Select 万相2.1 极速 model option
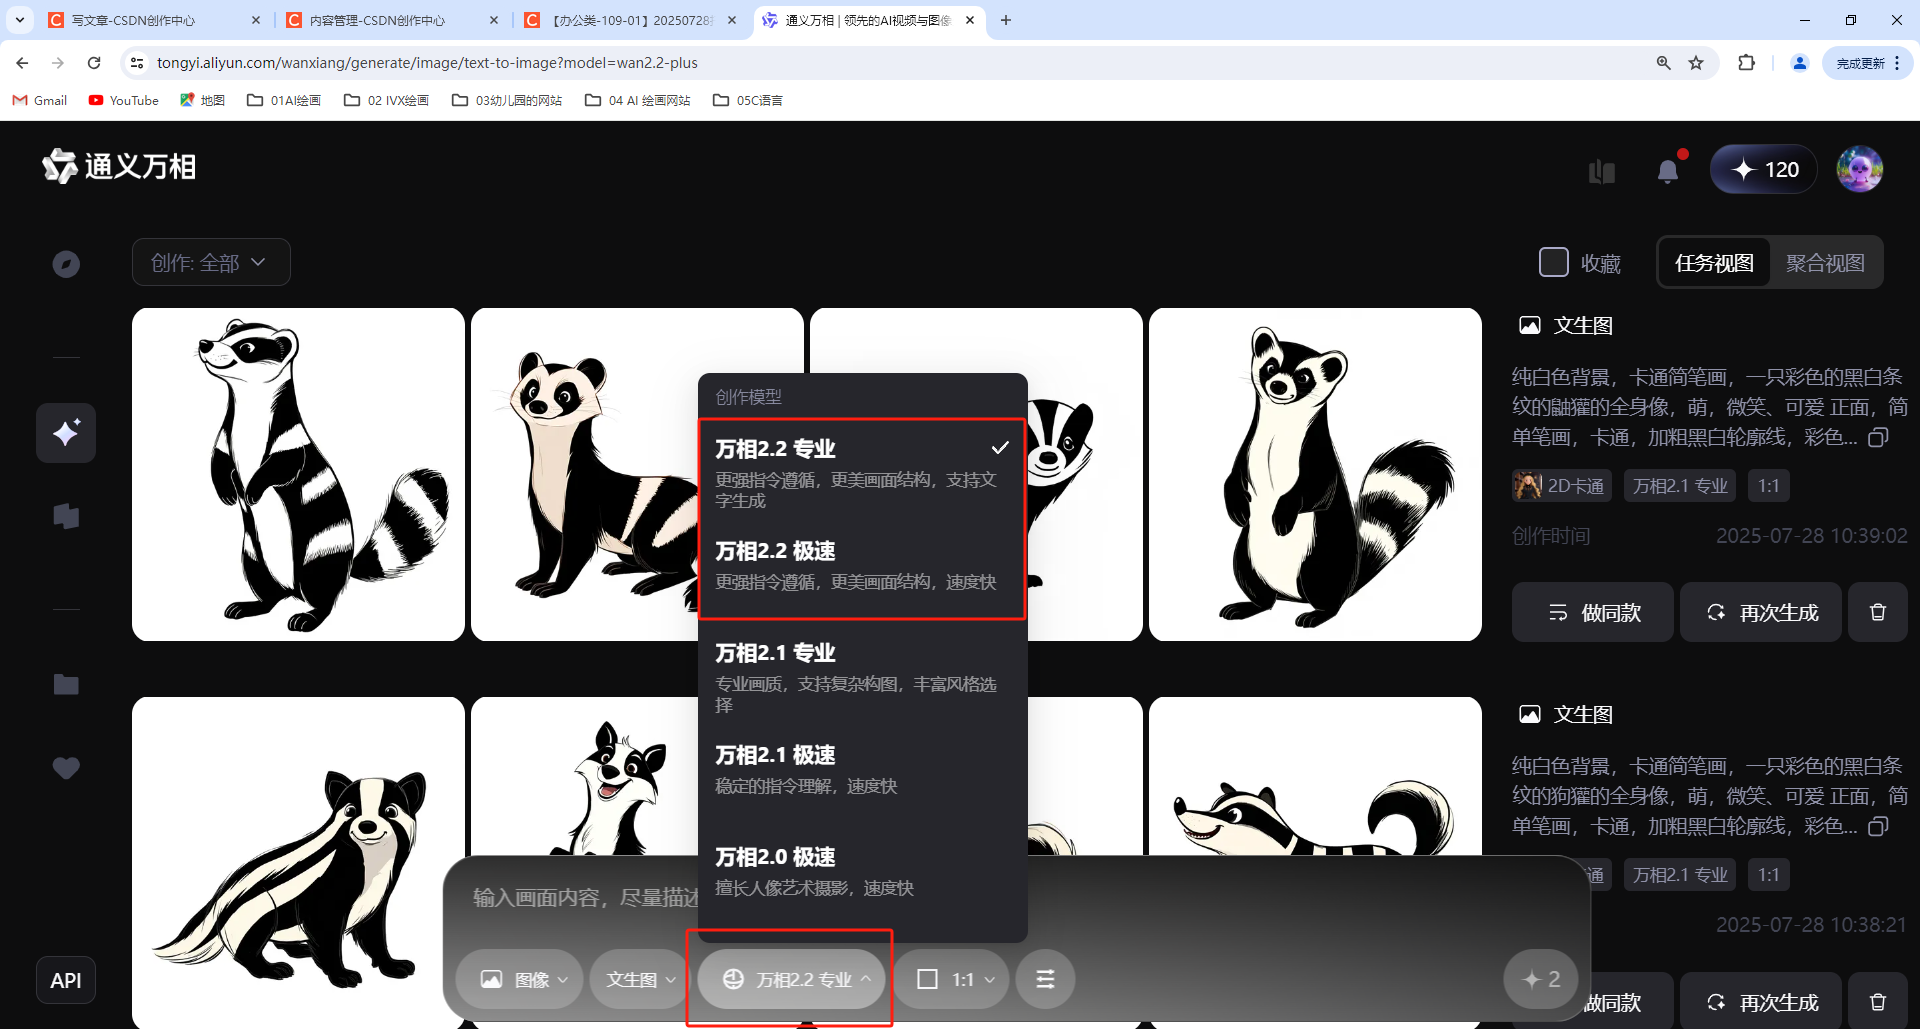Screen dimensions: 1920x1029 click(x=862, y=770)
